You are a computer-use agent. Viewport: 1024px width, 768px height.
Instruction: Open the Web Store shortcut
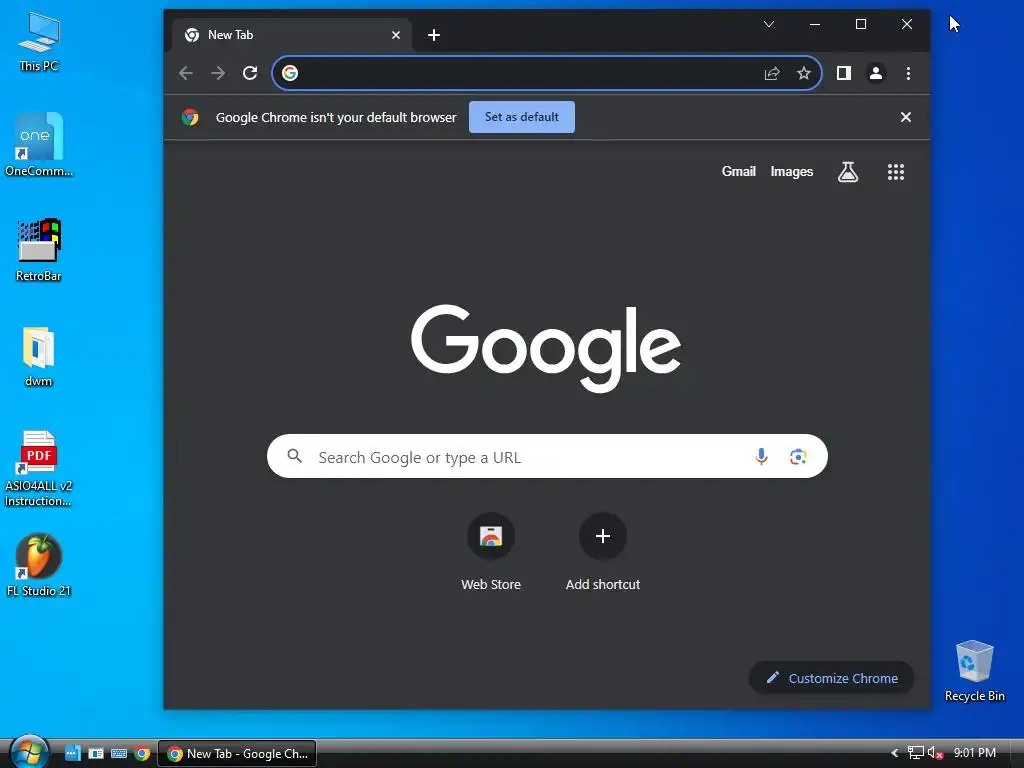(491, 552)
